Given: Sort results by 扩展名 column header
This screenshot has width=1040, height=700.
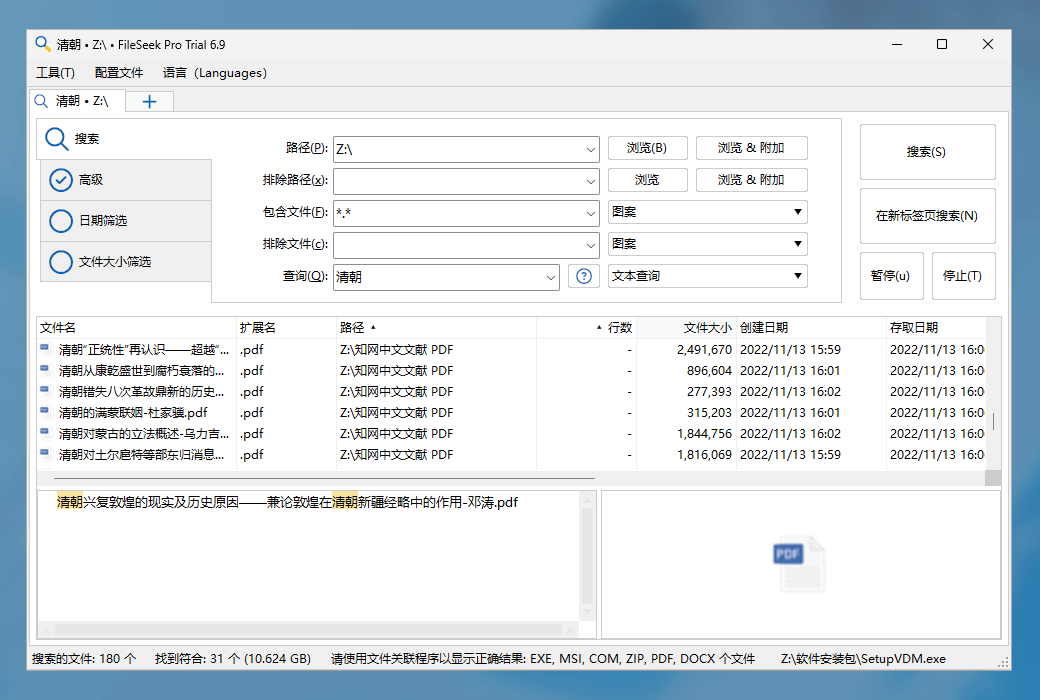Looking at the screenshot, I should tap(287, 328).
